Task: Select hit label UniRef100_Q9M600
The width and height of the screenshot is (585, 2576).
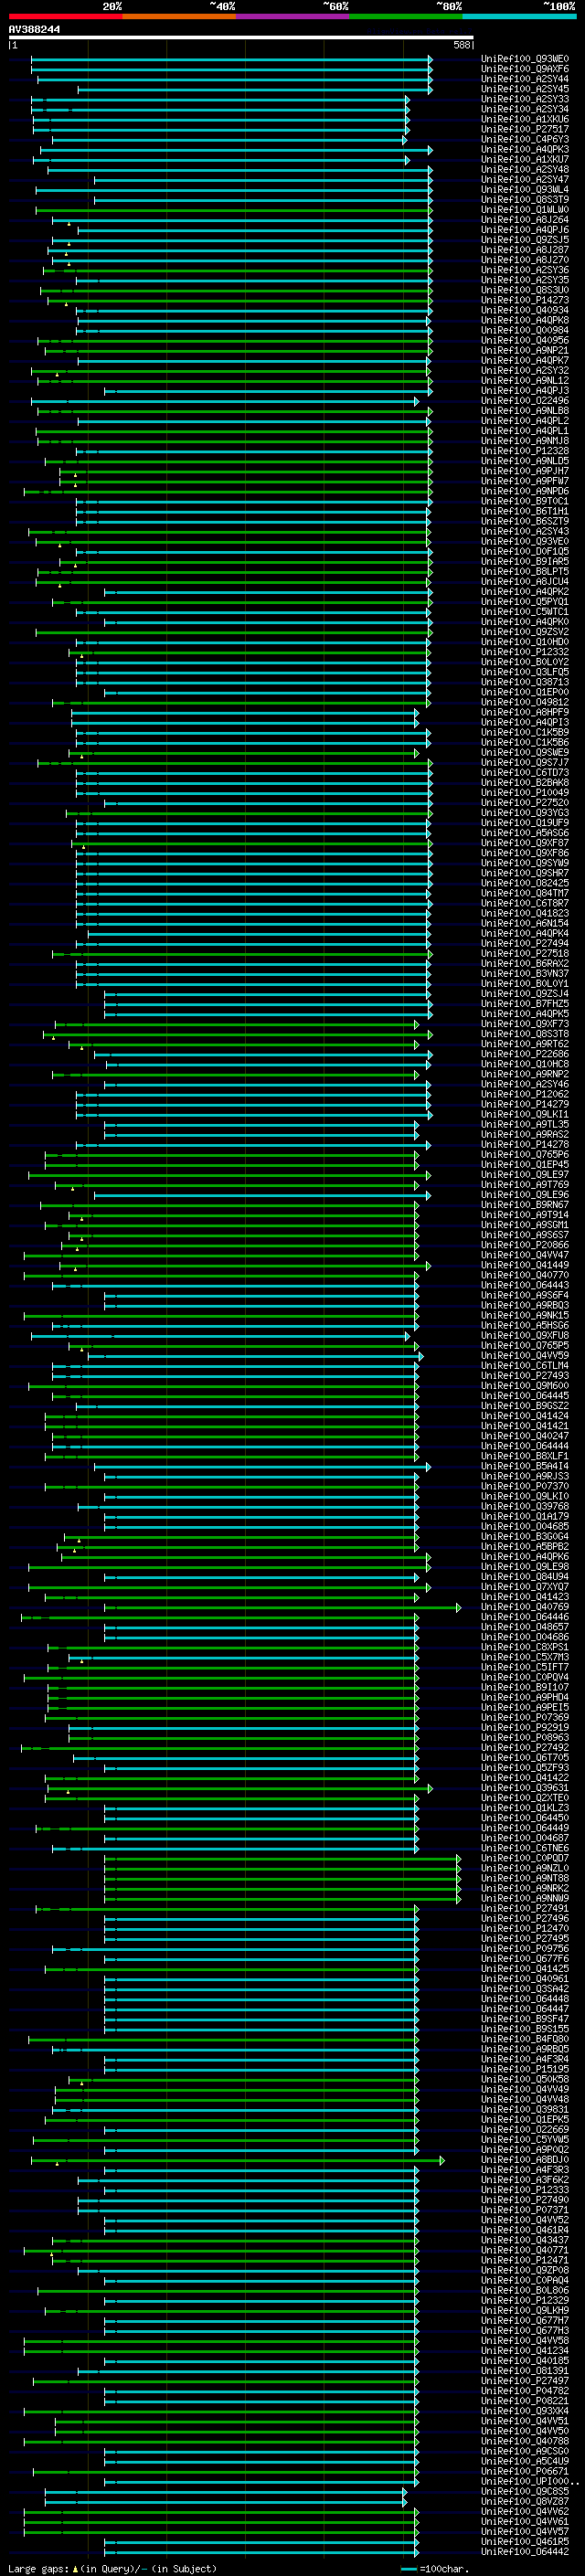Action: point(525,1385)
